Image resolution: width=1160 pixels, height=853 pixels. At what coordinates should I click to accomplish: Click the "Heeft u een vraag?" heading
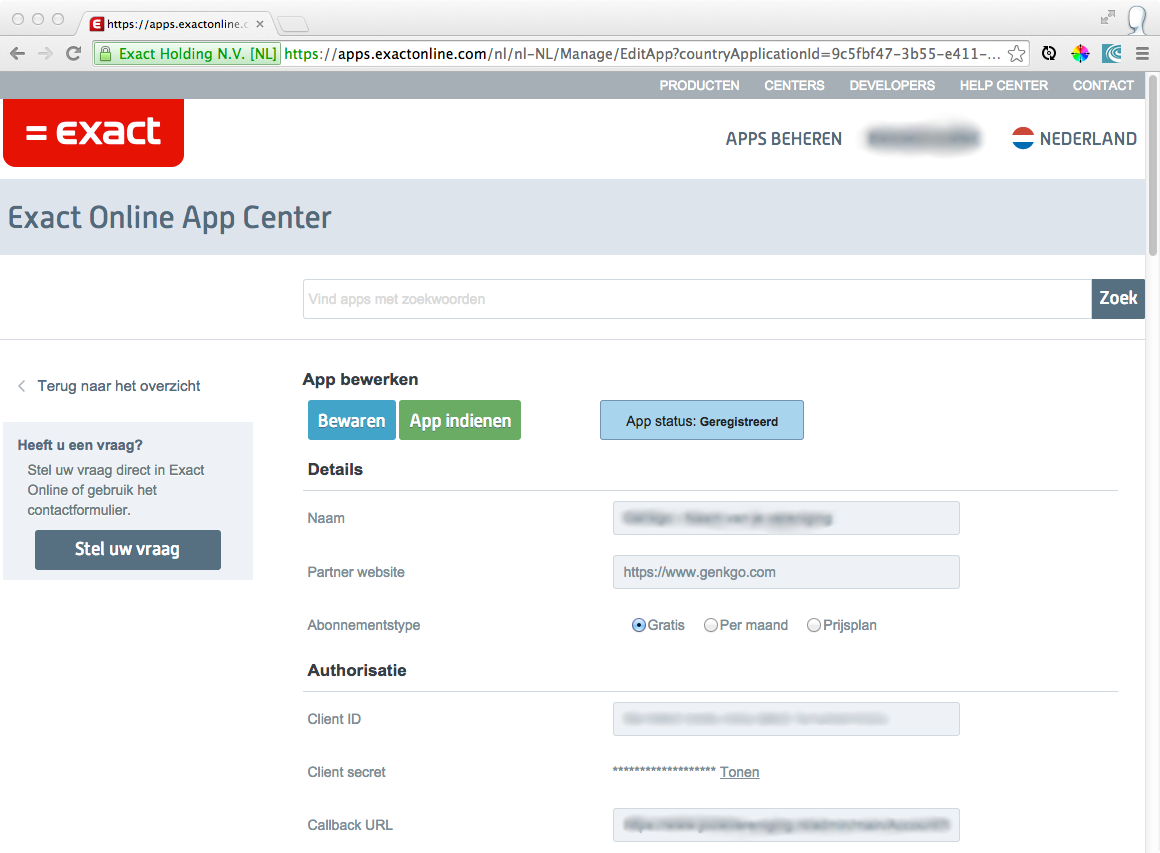pos(80,445)
